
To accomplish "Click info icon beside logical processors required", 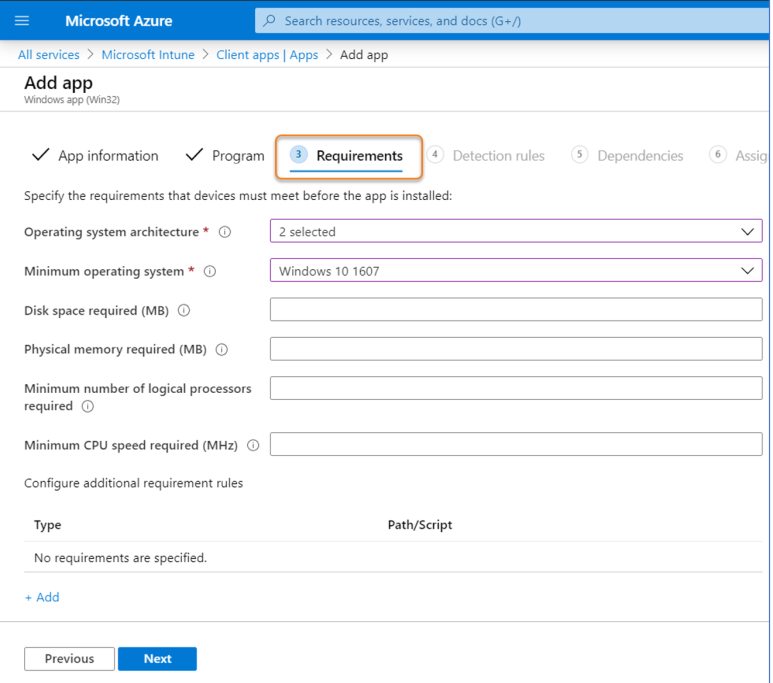I will pyautogui.click(x=88, y=407).
